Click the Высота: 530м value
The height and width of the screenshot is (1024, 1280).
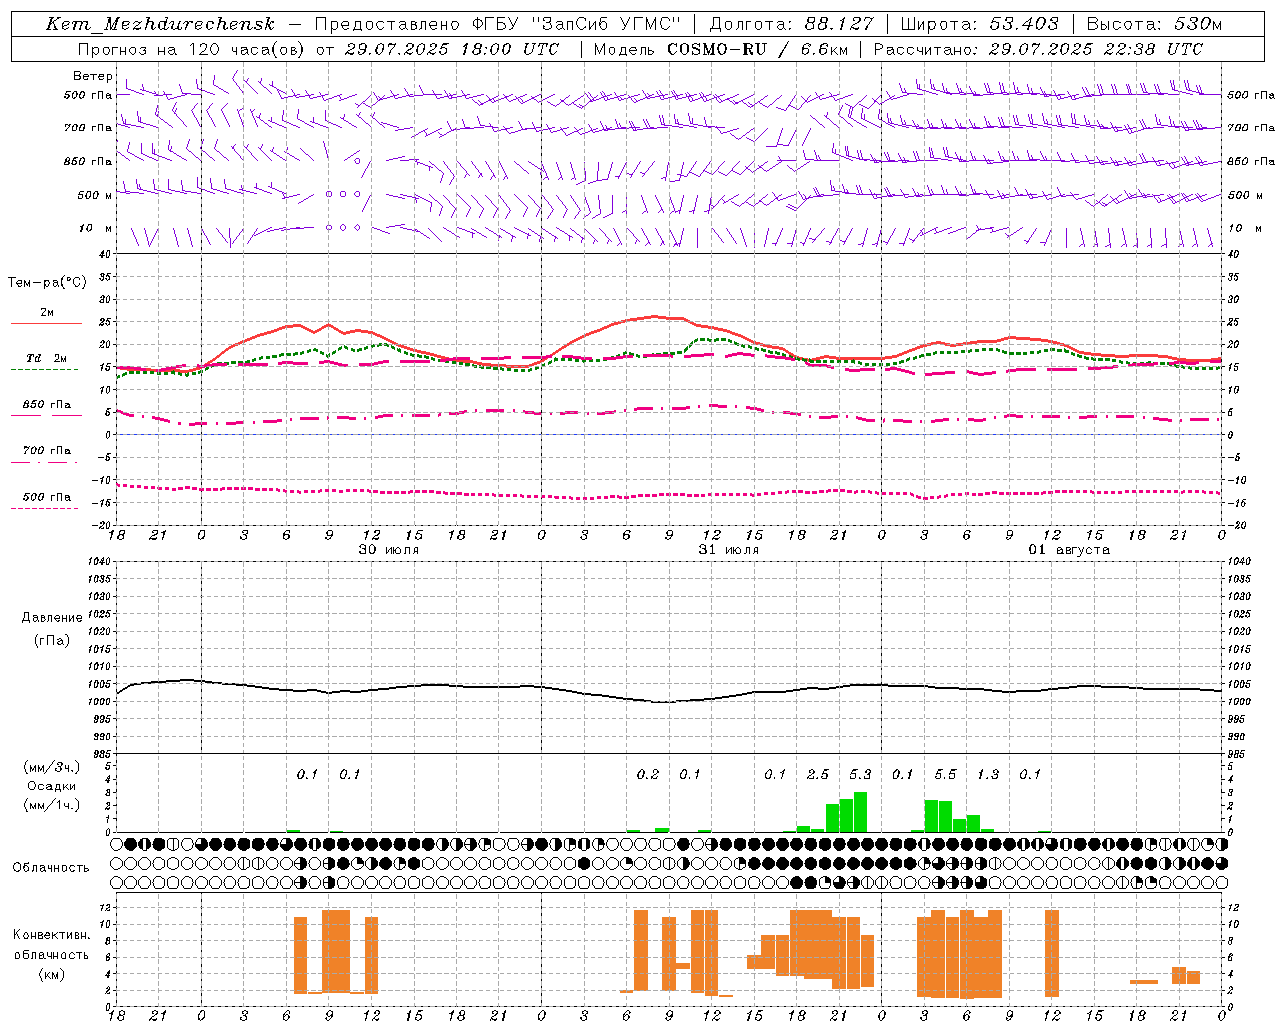point(1154,24)
